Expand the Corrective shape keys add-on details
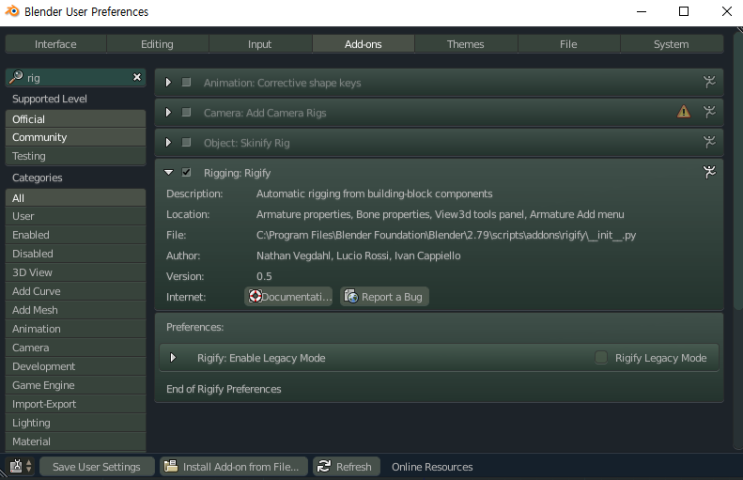The height and width of the screenshot is (480, 743). [168, 82]
